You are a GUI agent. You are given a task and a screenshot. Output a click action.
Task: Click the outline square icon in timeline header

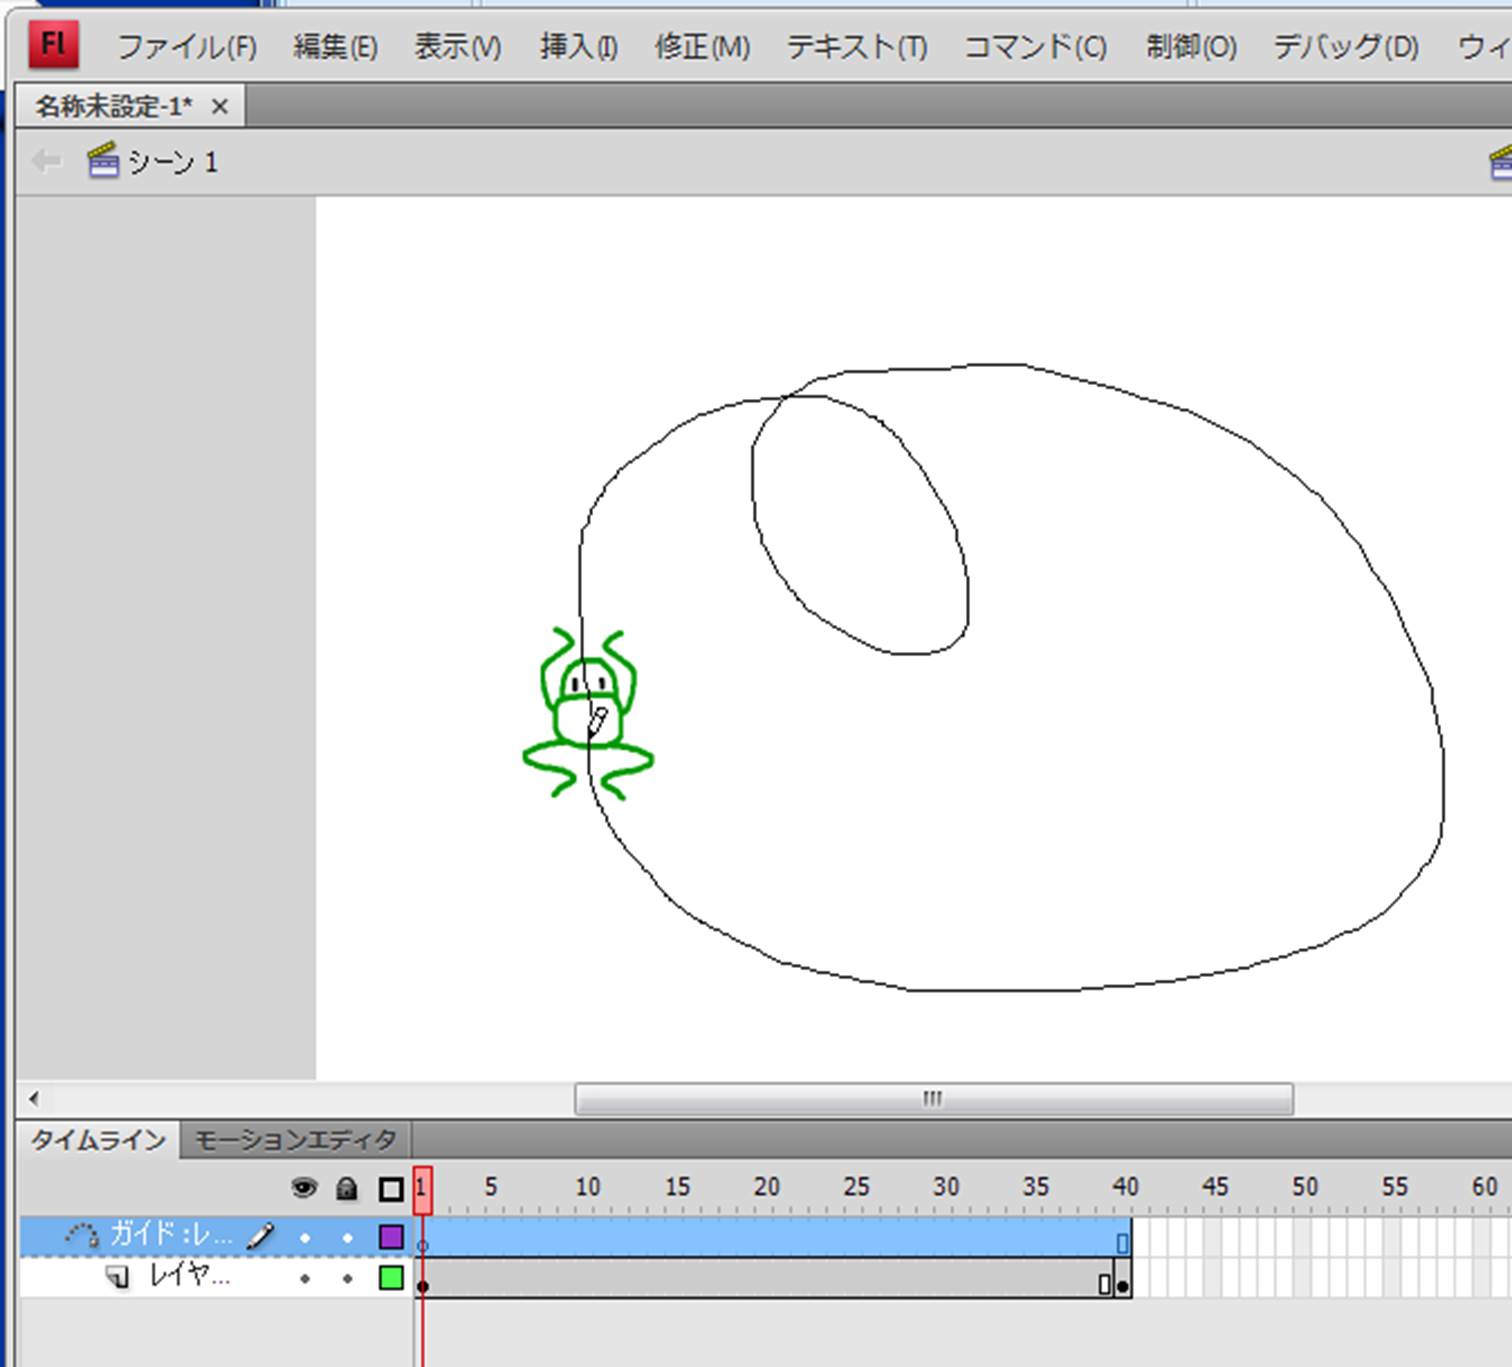(x=391, y=1189)
